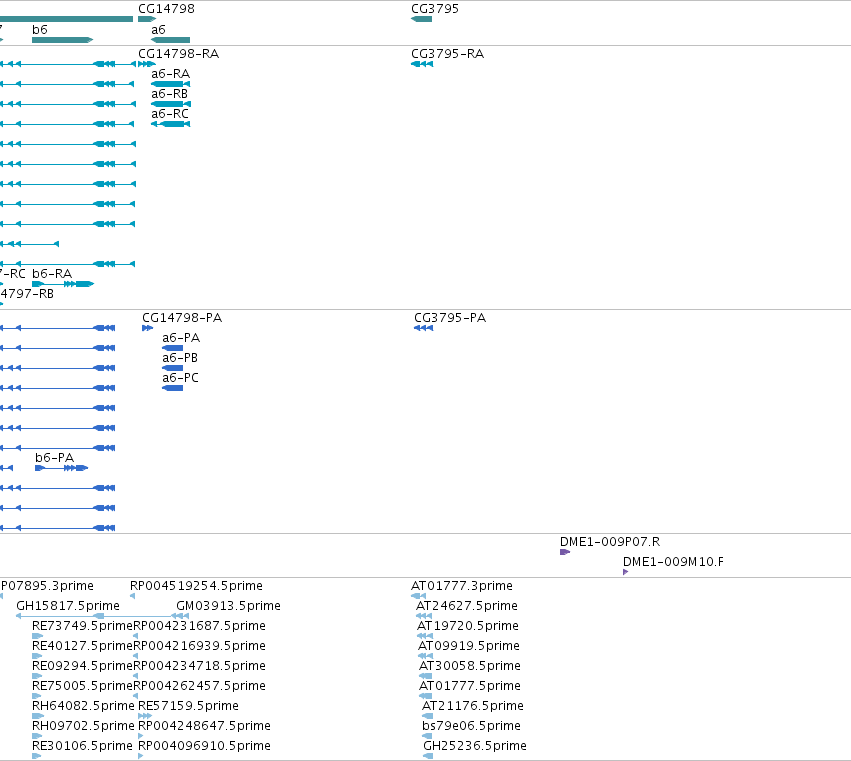Click the b6-RA transcript label

(x=52, y=274)
